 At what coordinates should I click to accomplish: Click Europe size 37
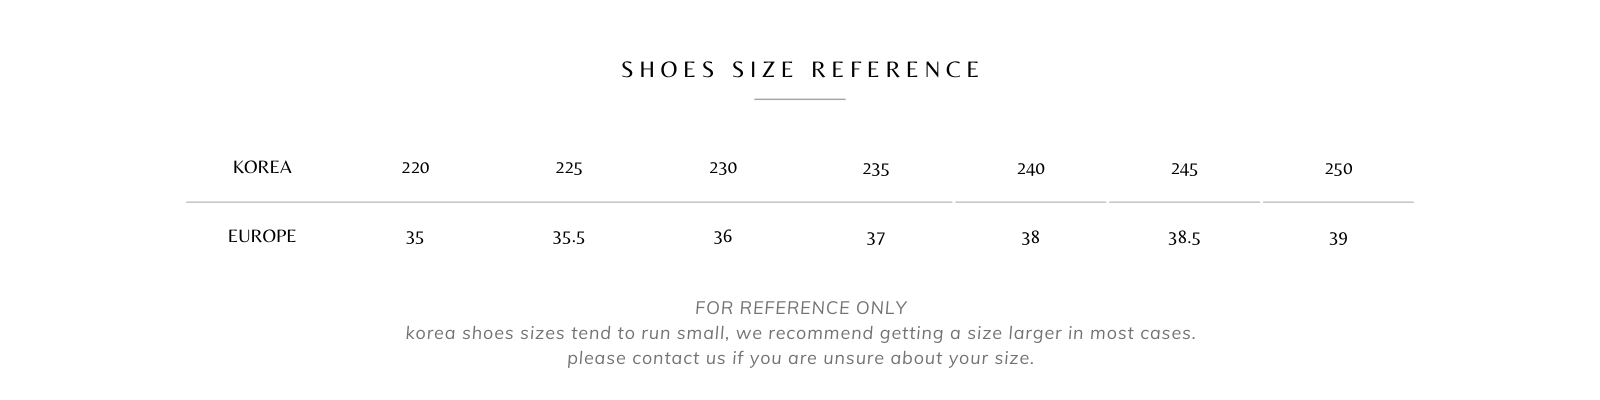pos(876,239)
